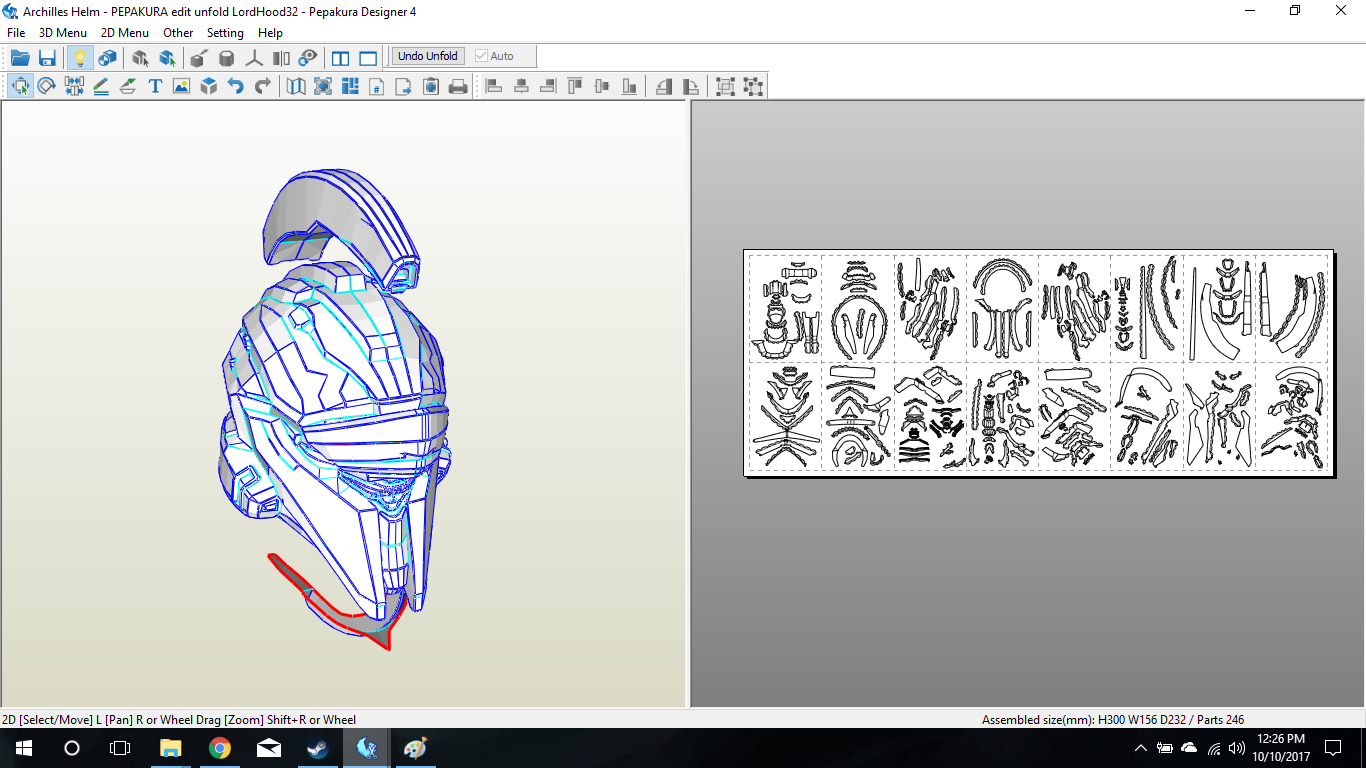Click the blue 3D cube icon
The width and height of the screenshot is (1366, 768).
pyautogui.click(x=208, y=86)
